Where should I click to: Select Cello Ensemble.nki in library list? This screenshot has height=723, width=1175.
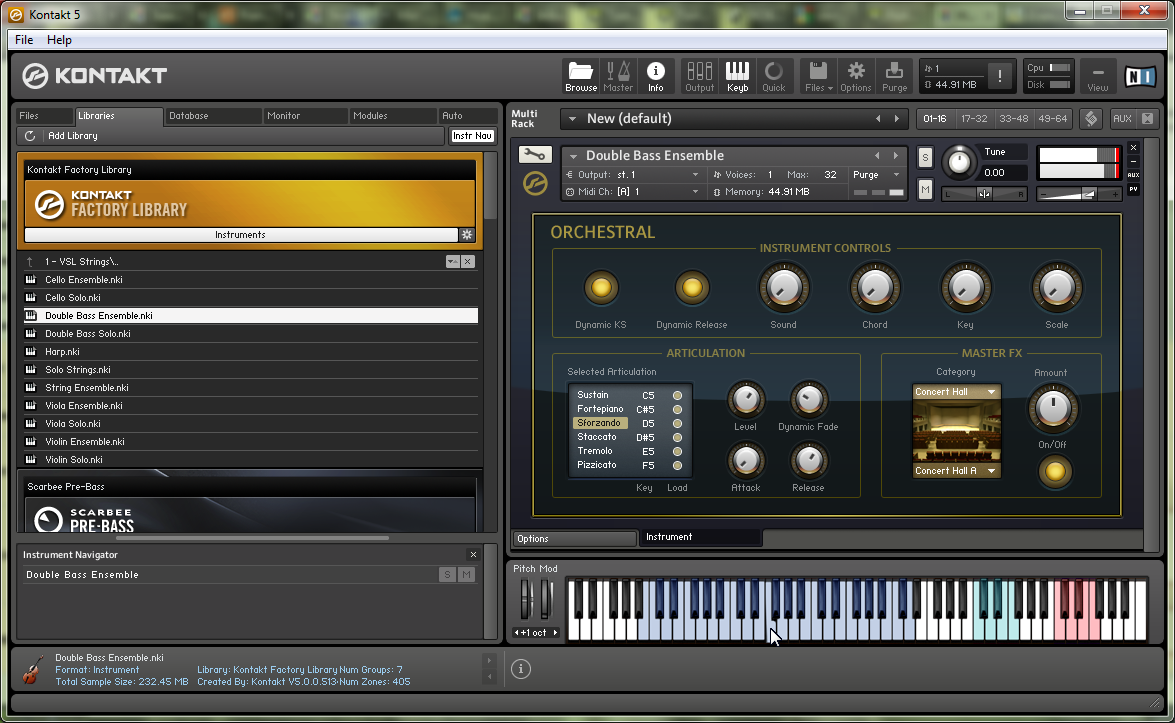(x=84, y=280)
